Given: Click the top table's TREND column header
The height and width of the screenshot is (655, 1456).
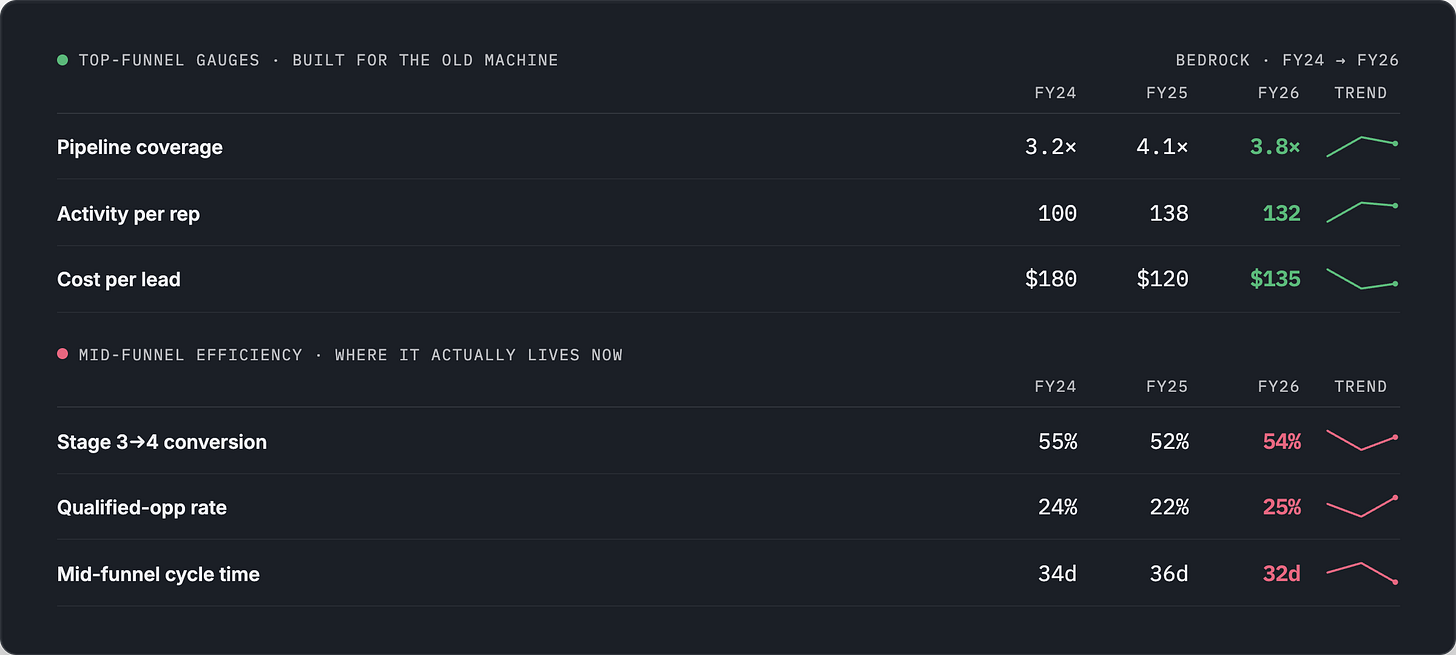Looking at the screenshot, I should [x=1360, y=93].
